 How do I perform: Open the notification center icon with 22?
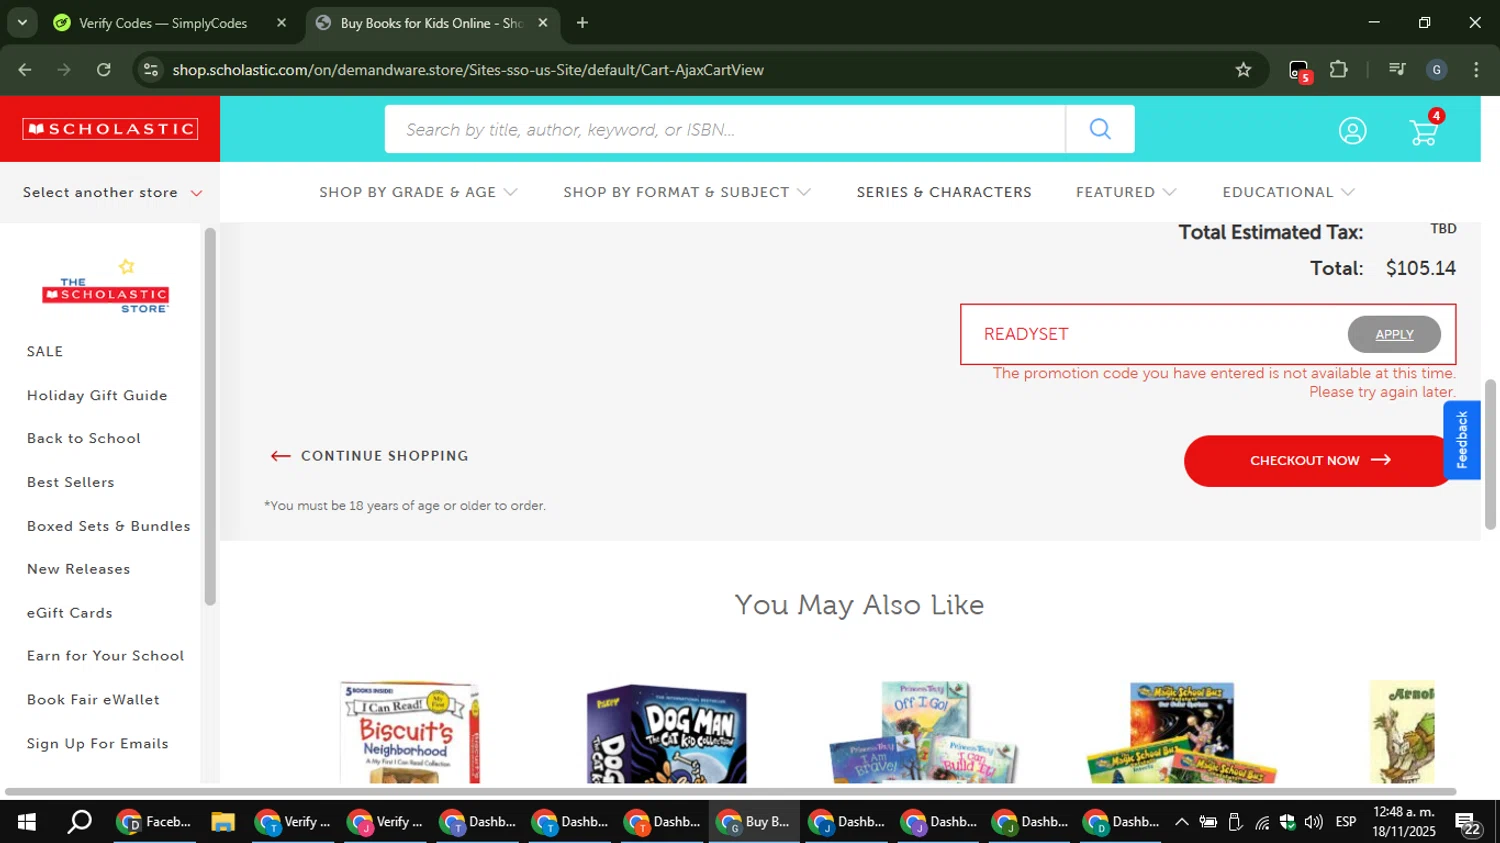pos(1469,823)
